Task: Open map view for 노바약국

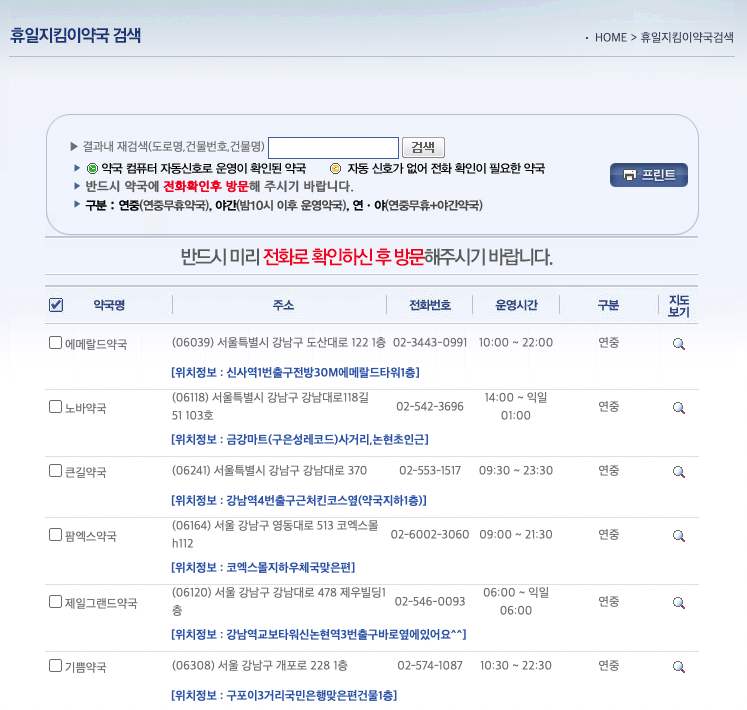Action: pos(678,408)
